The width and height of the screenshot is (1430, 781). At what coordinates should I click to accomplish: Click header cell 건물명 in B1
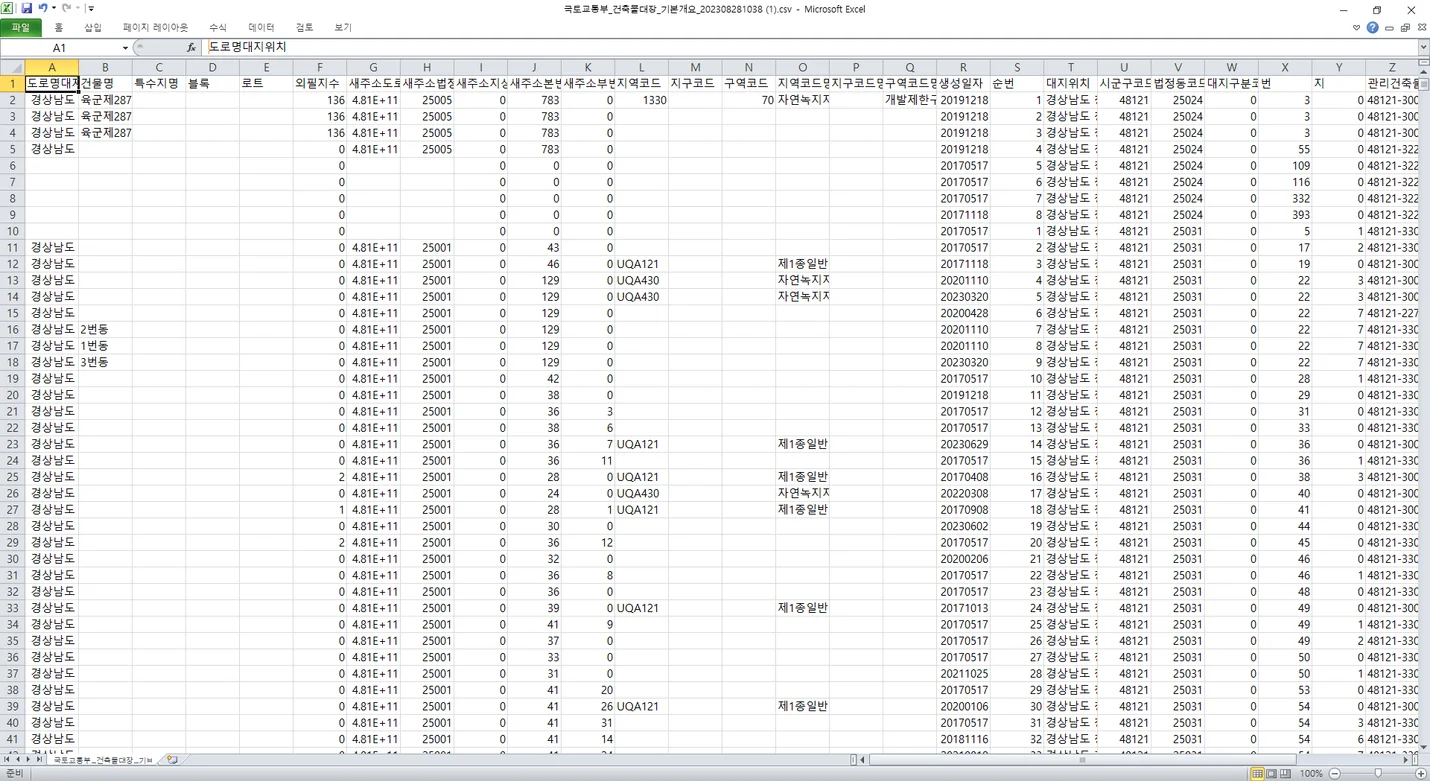(105, 83)
